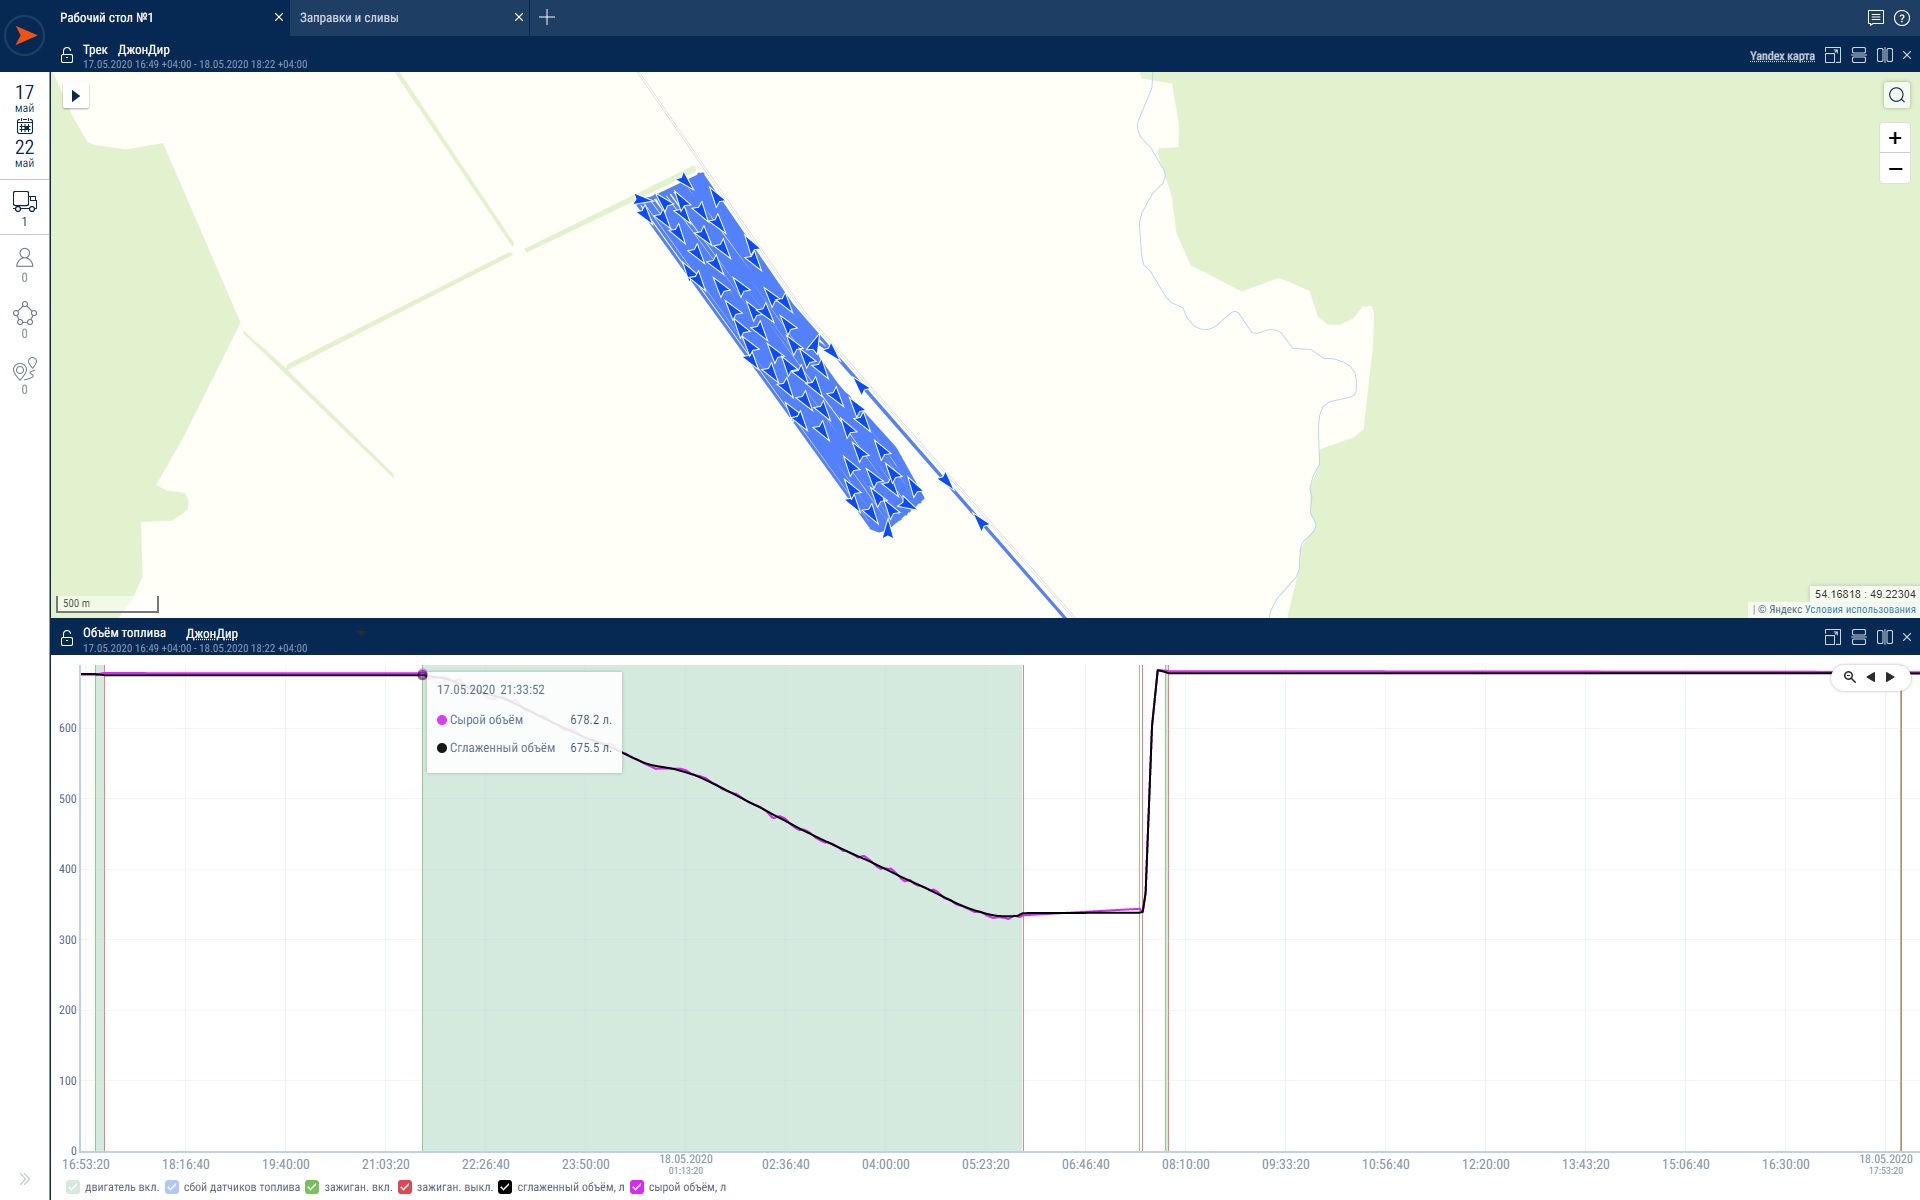Open the help question mark icon
This screenshot has width=1920, height=1200.
click(x=1902, y=18)
